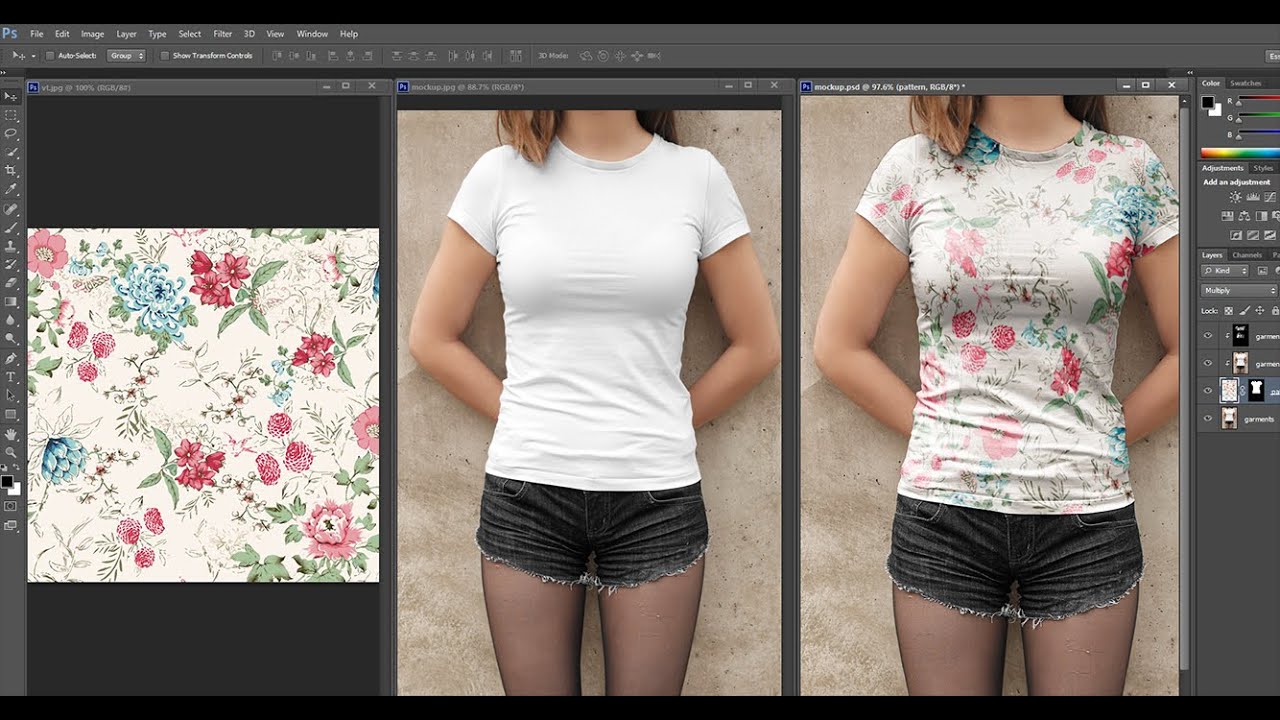Select the Rectangle shape tool
1280x720 pixels.
(11, 413)
